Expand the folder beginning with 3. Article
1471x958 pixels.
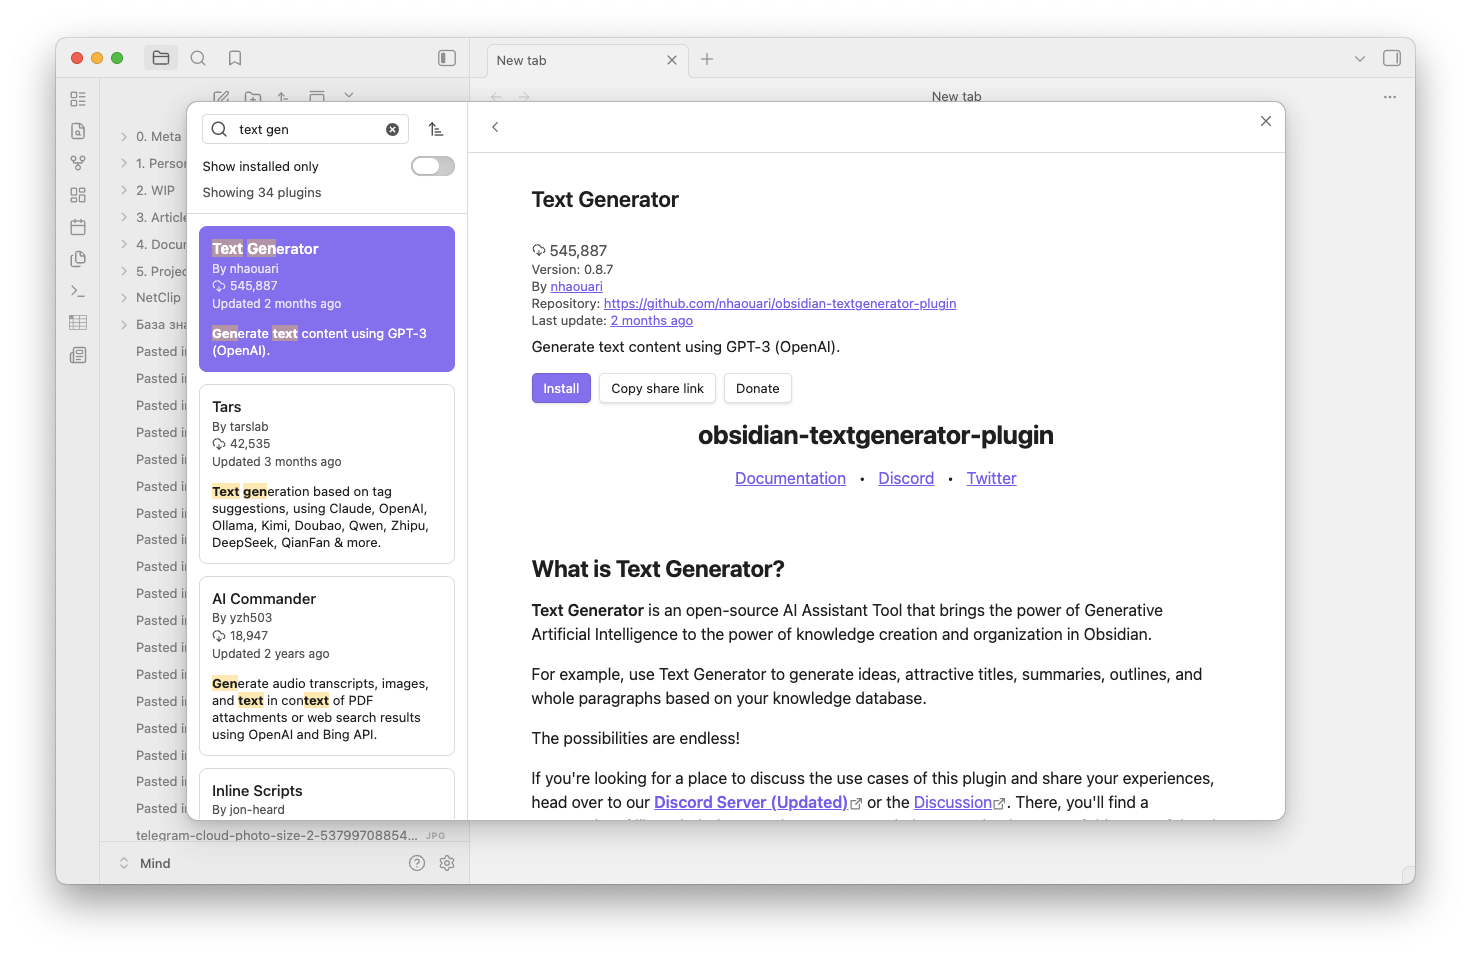[124, 217]
